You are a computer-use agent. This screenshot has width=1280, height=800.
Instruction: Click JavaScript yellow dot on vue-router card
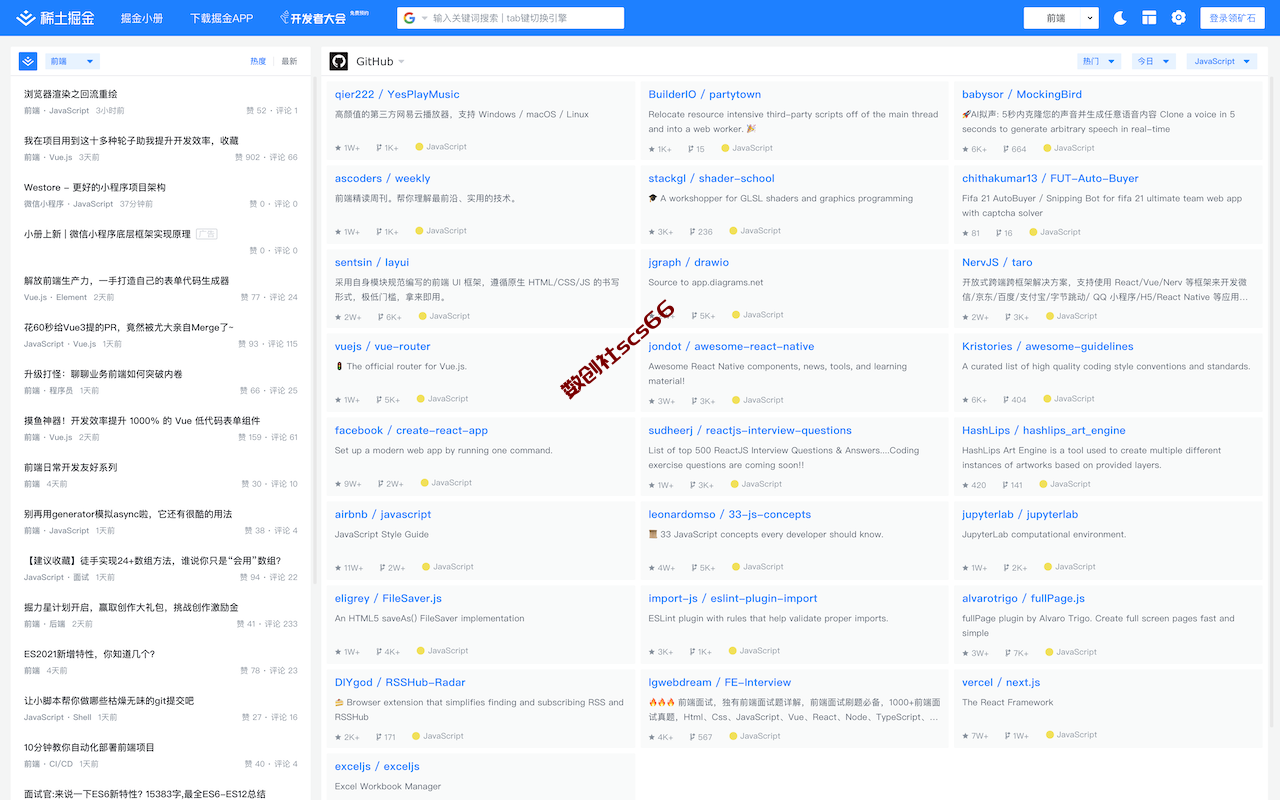(x=419, y=399)
